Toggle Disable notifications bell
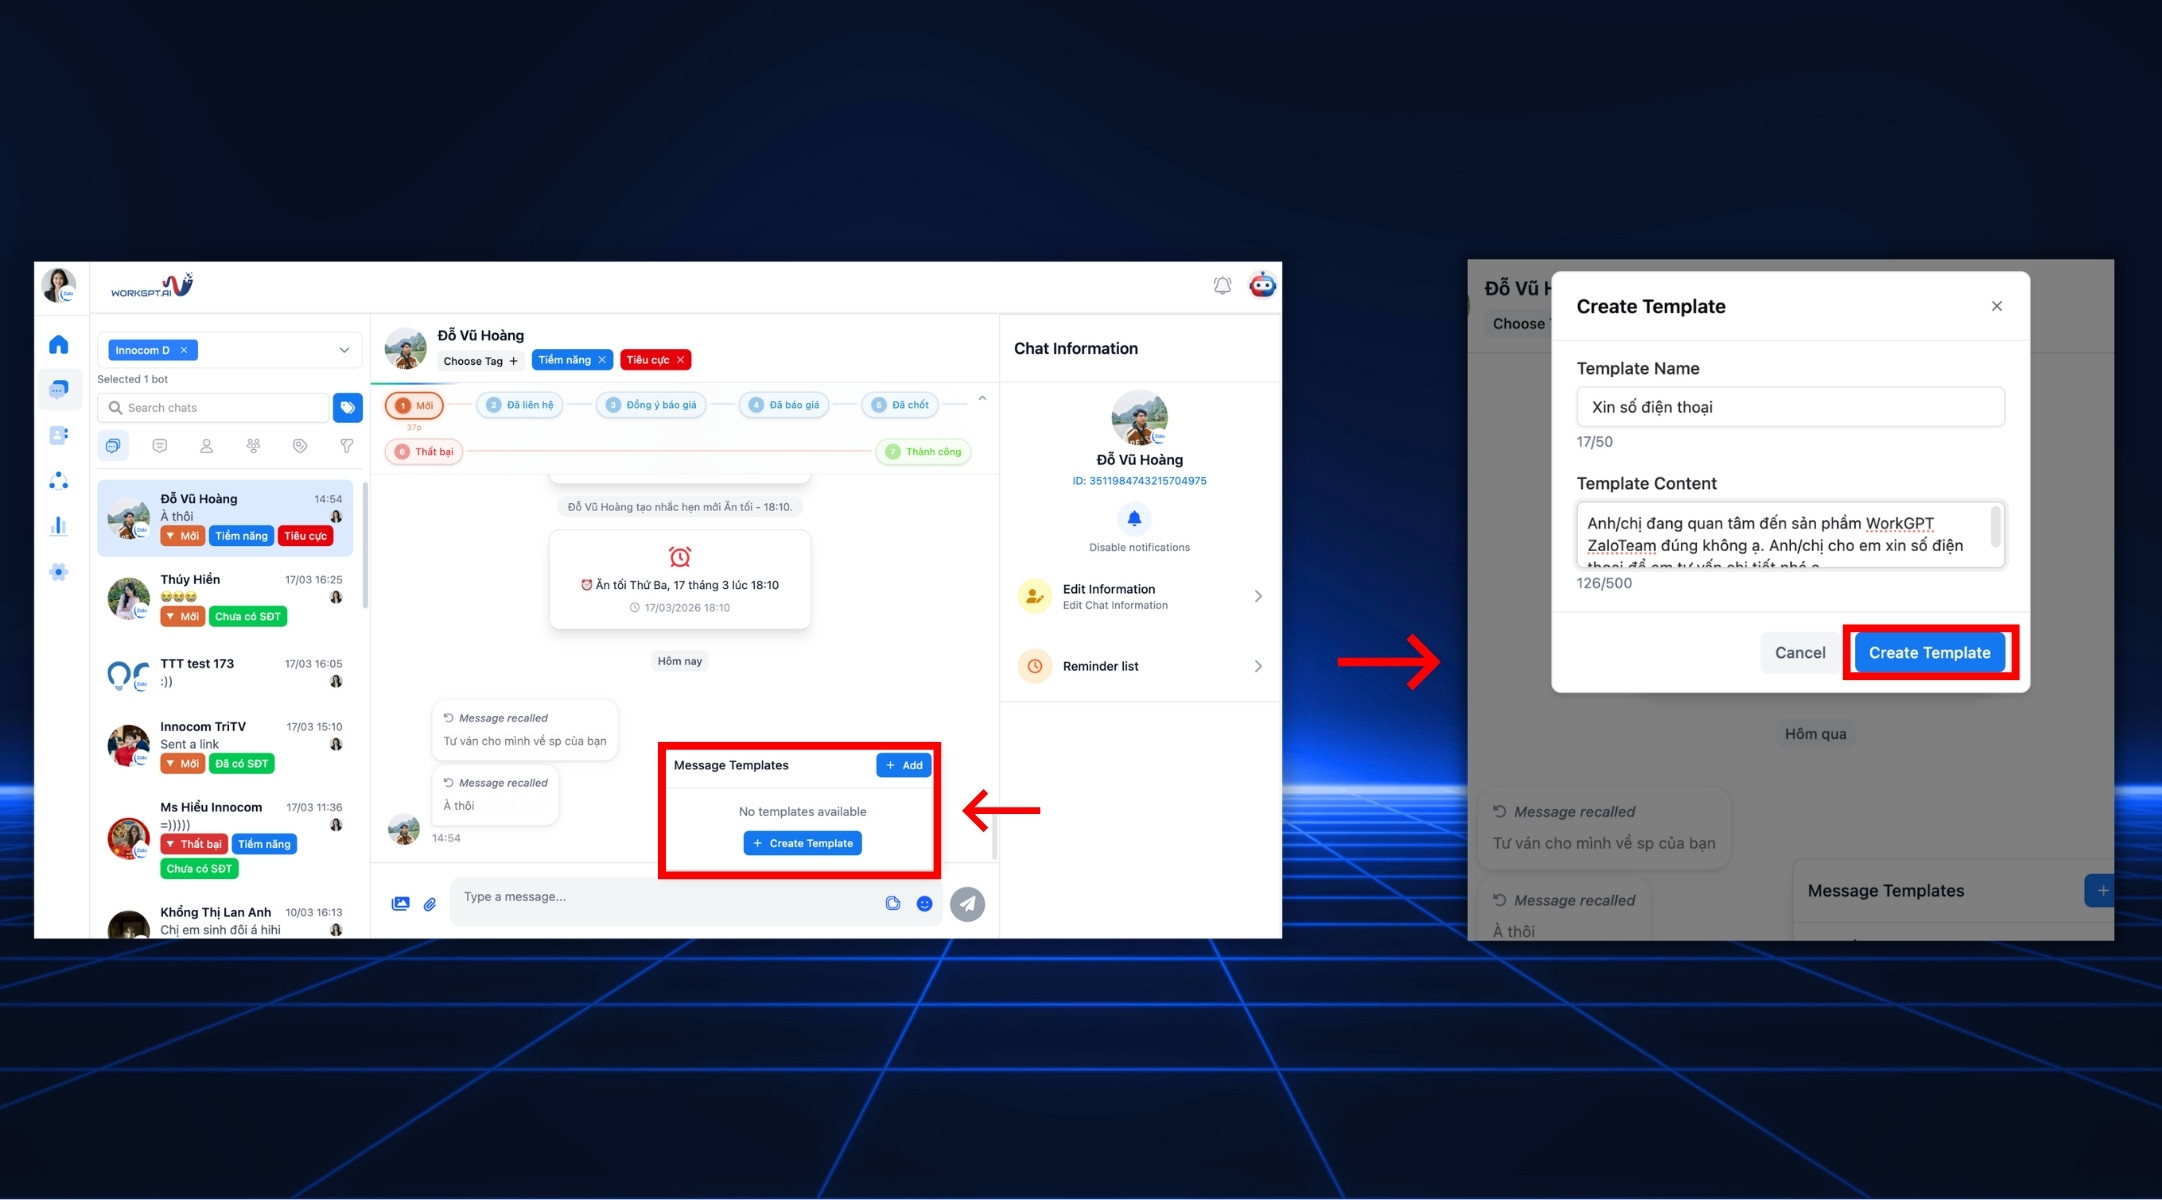 pyautogui.click(x=1134, y=519)
